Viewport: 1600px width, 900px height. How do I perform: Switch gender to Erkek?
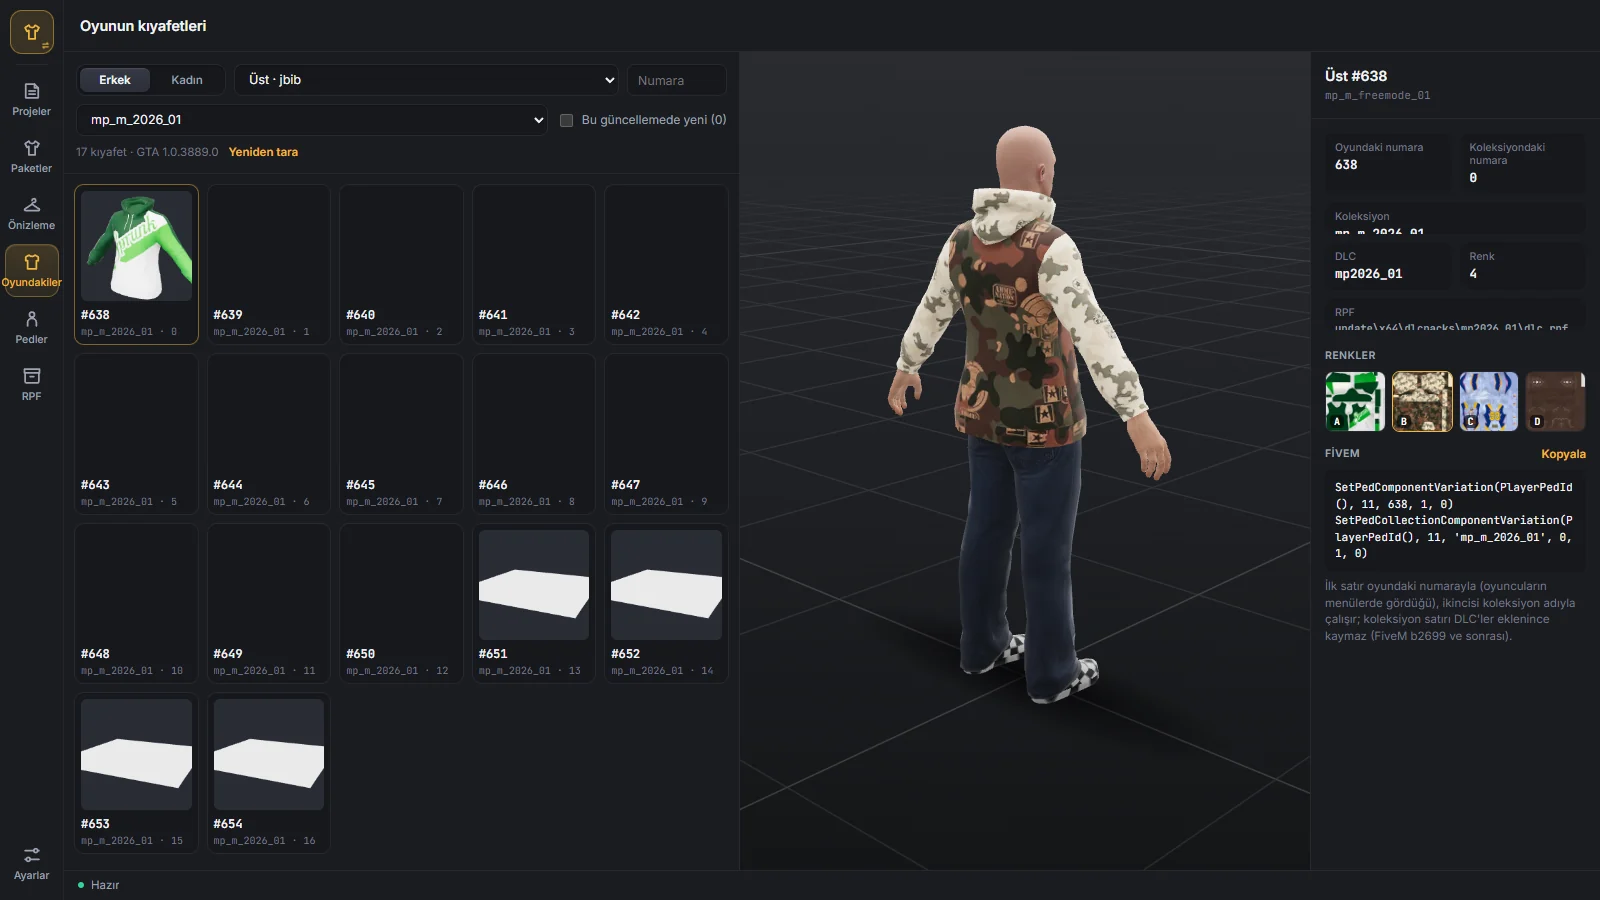tap(115, 80)
